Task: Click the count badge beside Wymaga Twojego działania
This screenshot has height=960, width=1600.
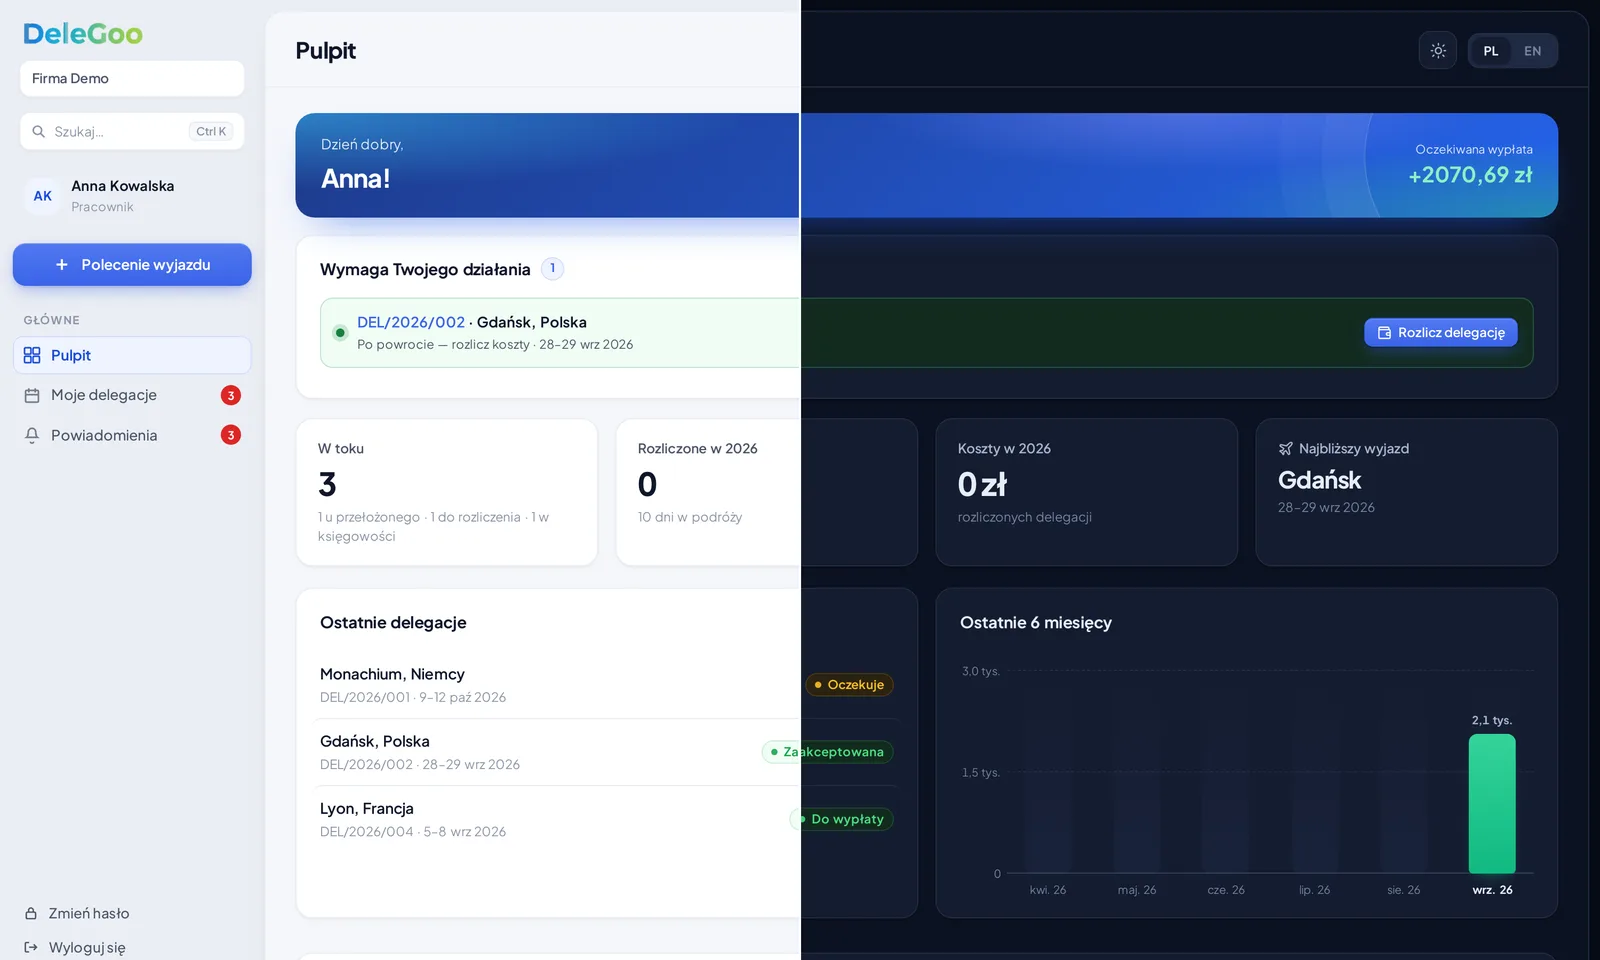Action: click(x=552, y=269)
